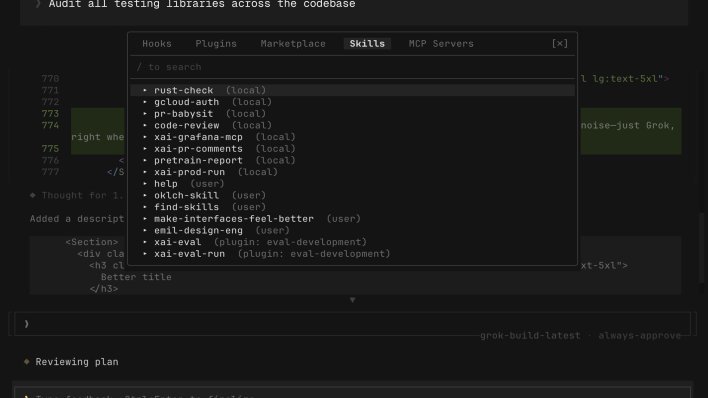Expand the pr-babysit skill arrow
708x398 pixels.
pyautogui.click(x=145, y=114)
